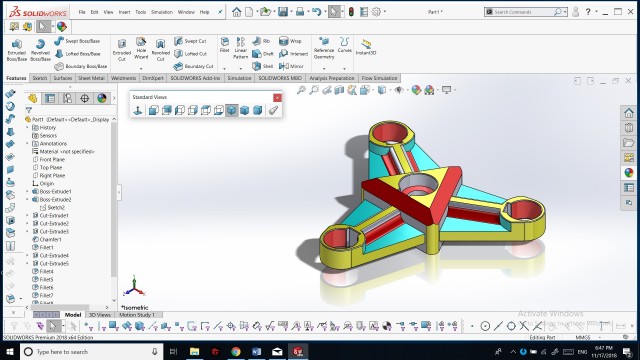Image resolution: width=640 pixels, height=360 pixels.
Task: Expand the Curves dropdown arrow
Action: tap(344, 69)
